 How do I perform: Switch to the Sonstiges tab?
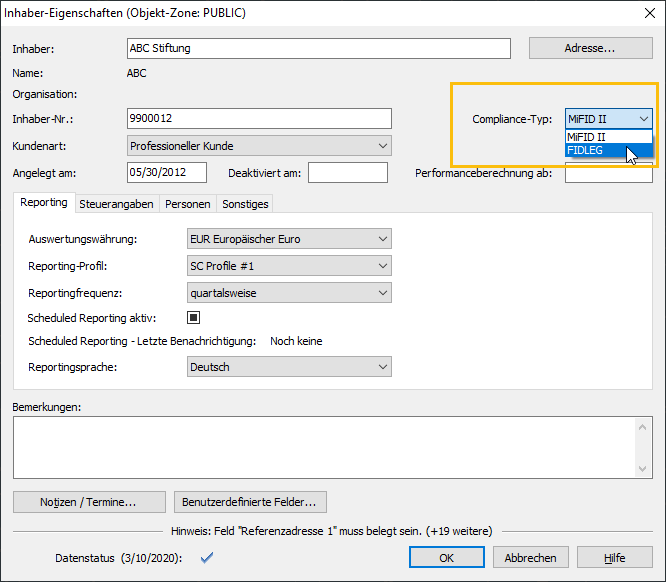tap(245, 204)
